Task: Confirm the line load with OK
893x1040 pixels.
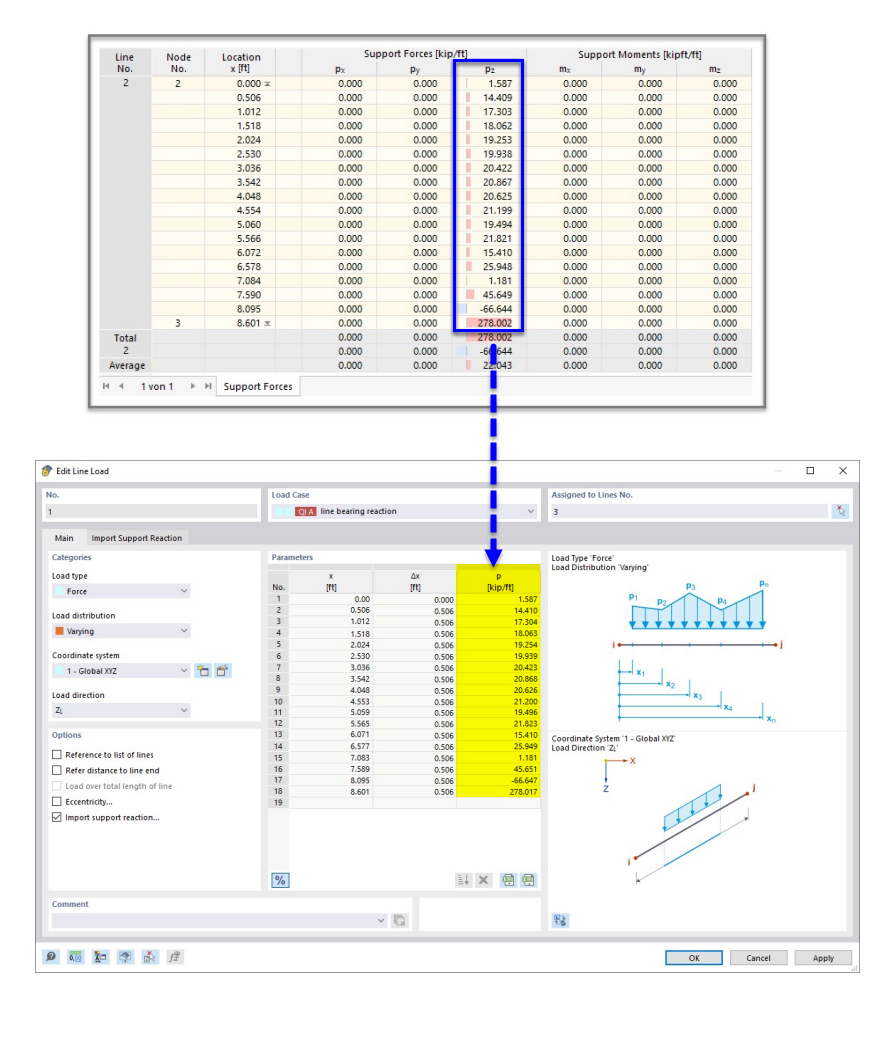Action: [x=693, y=957]
